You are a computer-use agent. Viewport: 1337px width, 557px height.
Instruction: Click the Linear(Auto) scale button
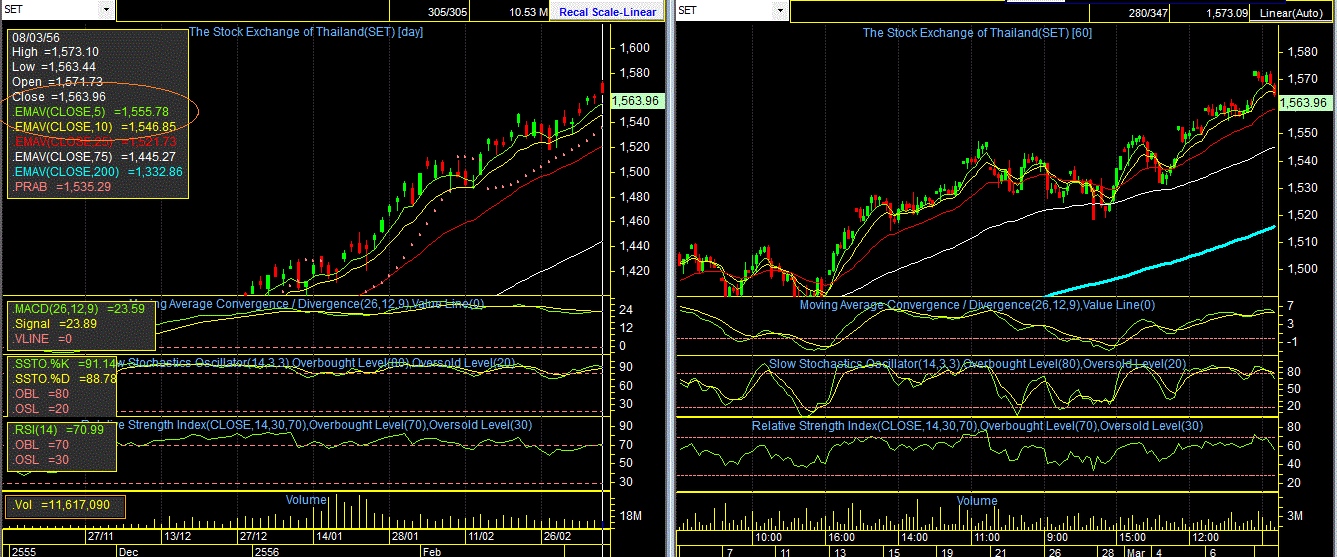pyautogui.click(x=1290, y=12)
